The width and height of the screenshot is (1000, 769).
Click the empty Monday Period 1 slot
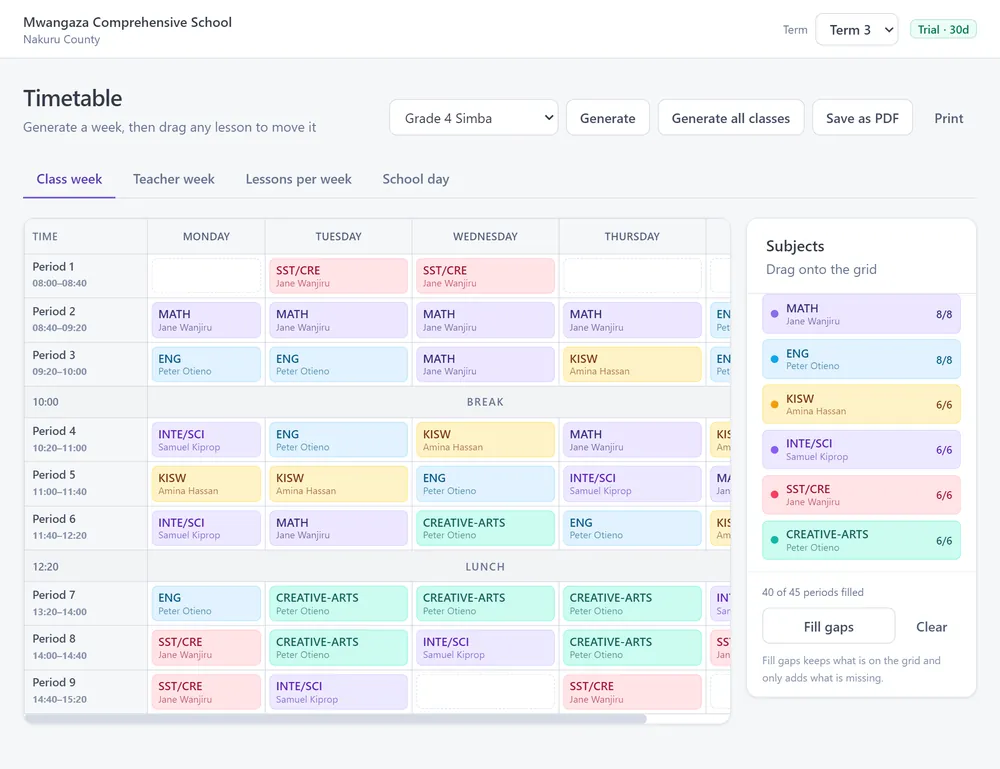coord(206,275)
